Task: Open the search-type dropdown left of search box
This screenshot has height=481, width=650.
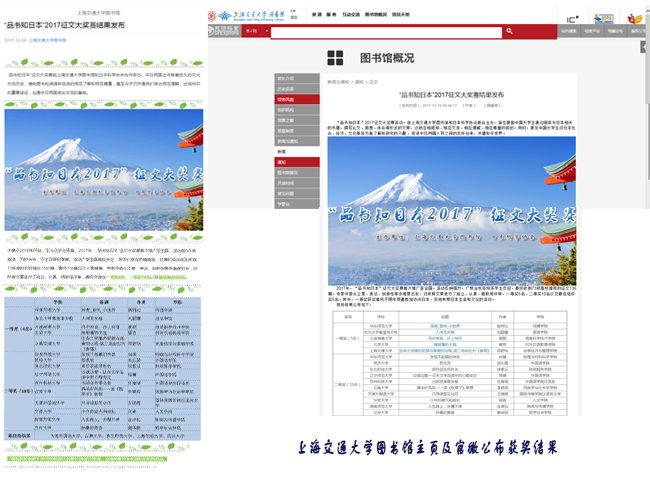Action: pyautogui.click(x=256, y=31)
